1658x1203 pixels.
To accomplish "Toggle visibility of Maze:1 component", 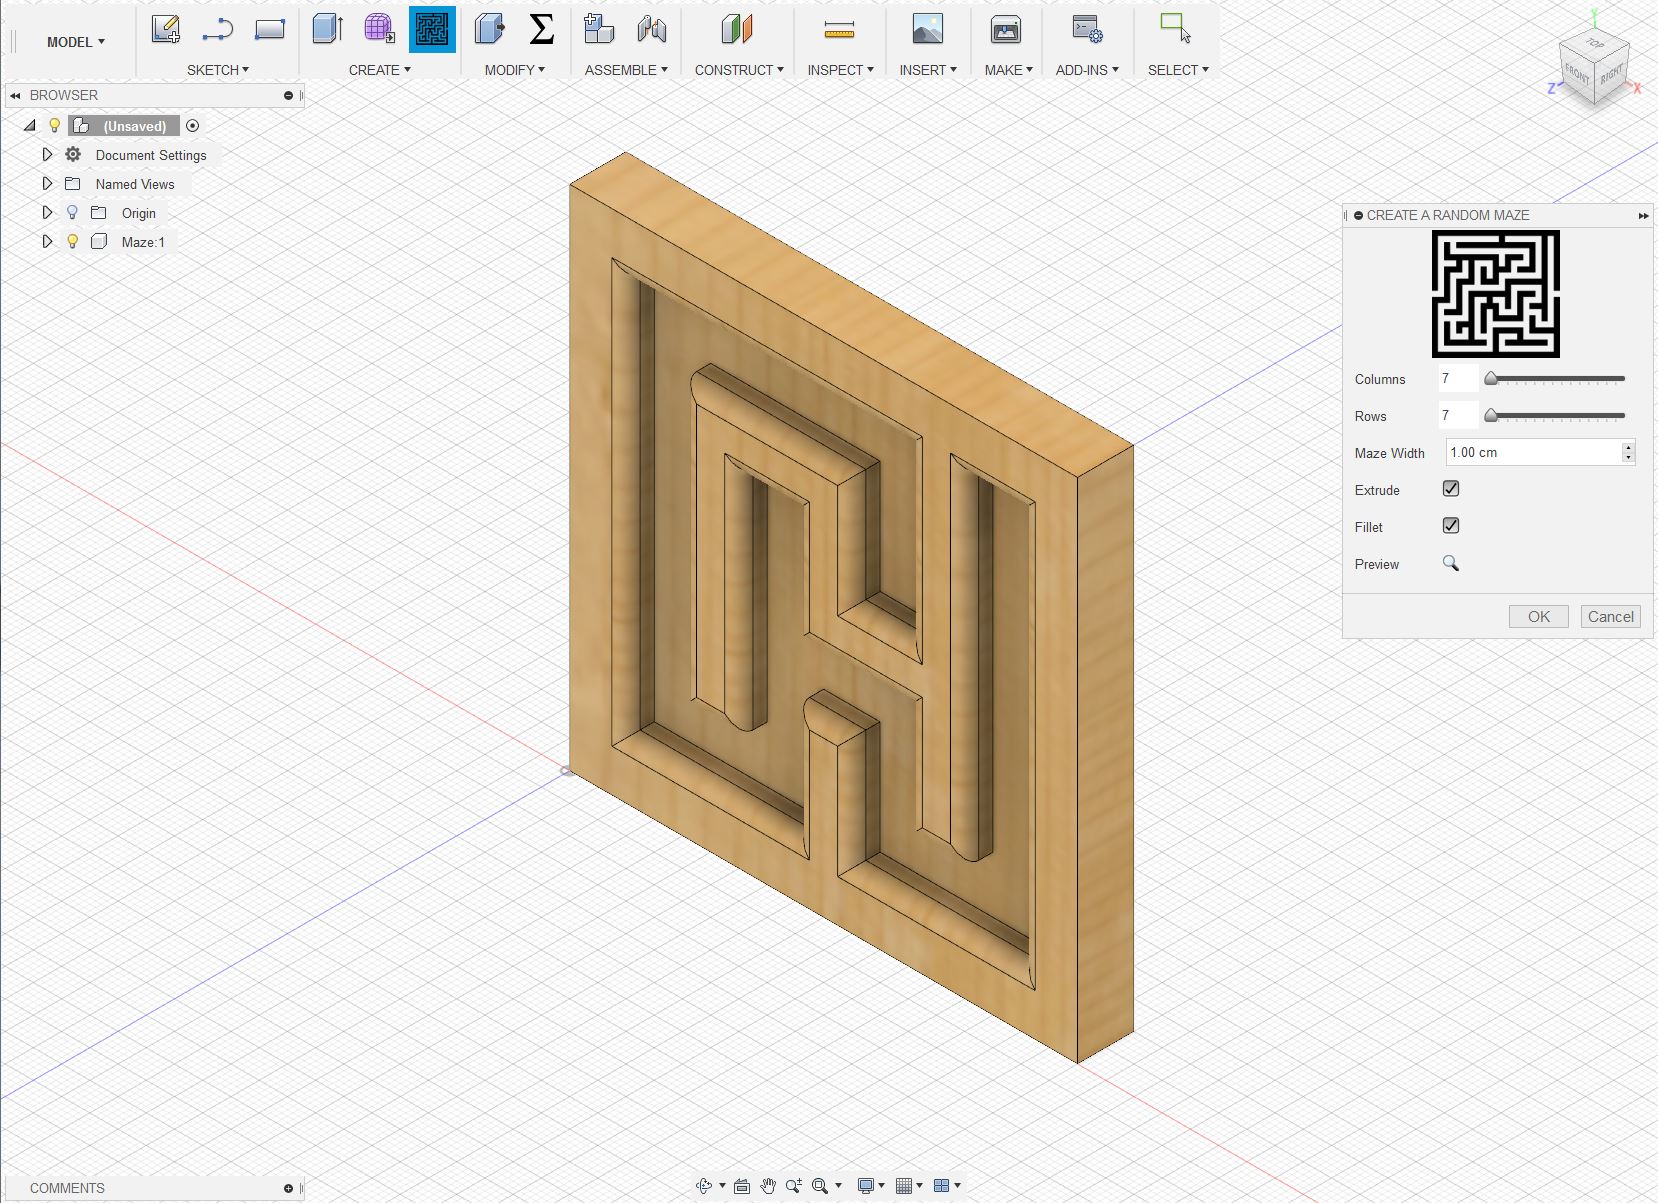I will (x=72, y=241).
